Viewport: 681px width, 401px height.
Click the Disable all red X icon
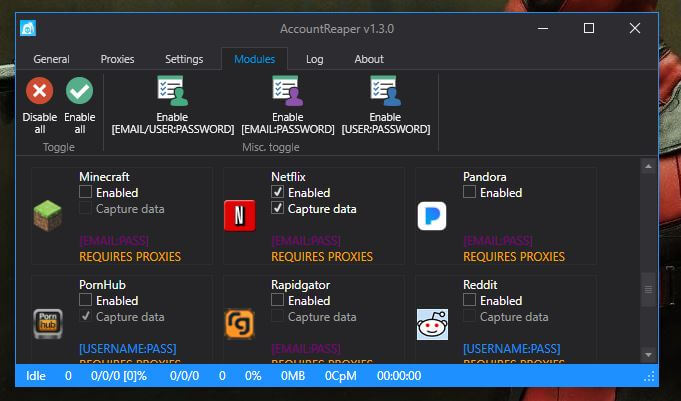40,91
